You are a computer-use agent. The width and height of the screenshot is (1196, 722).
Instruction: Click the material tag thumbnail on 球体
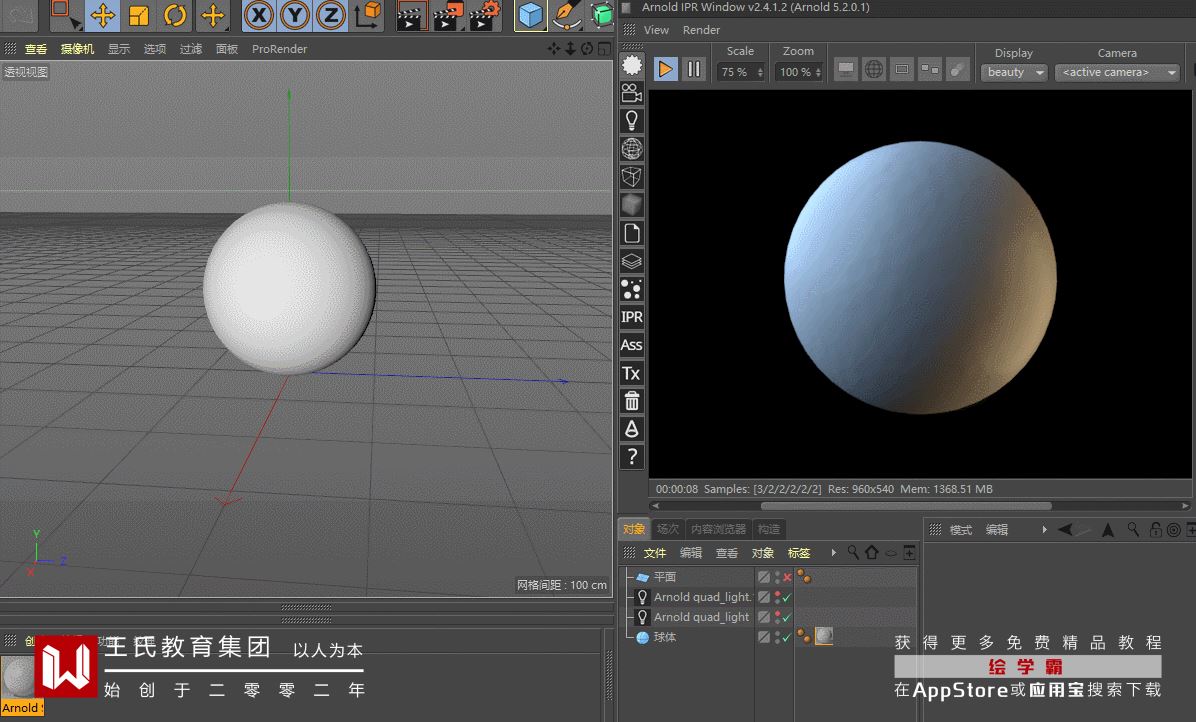(824, 636)
